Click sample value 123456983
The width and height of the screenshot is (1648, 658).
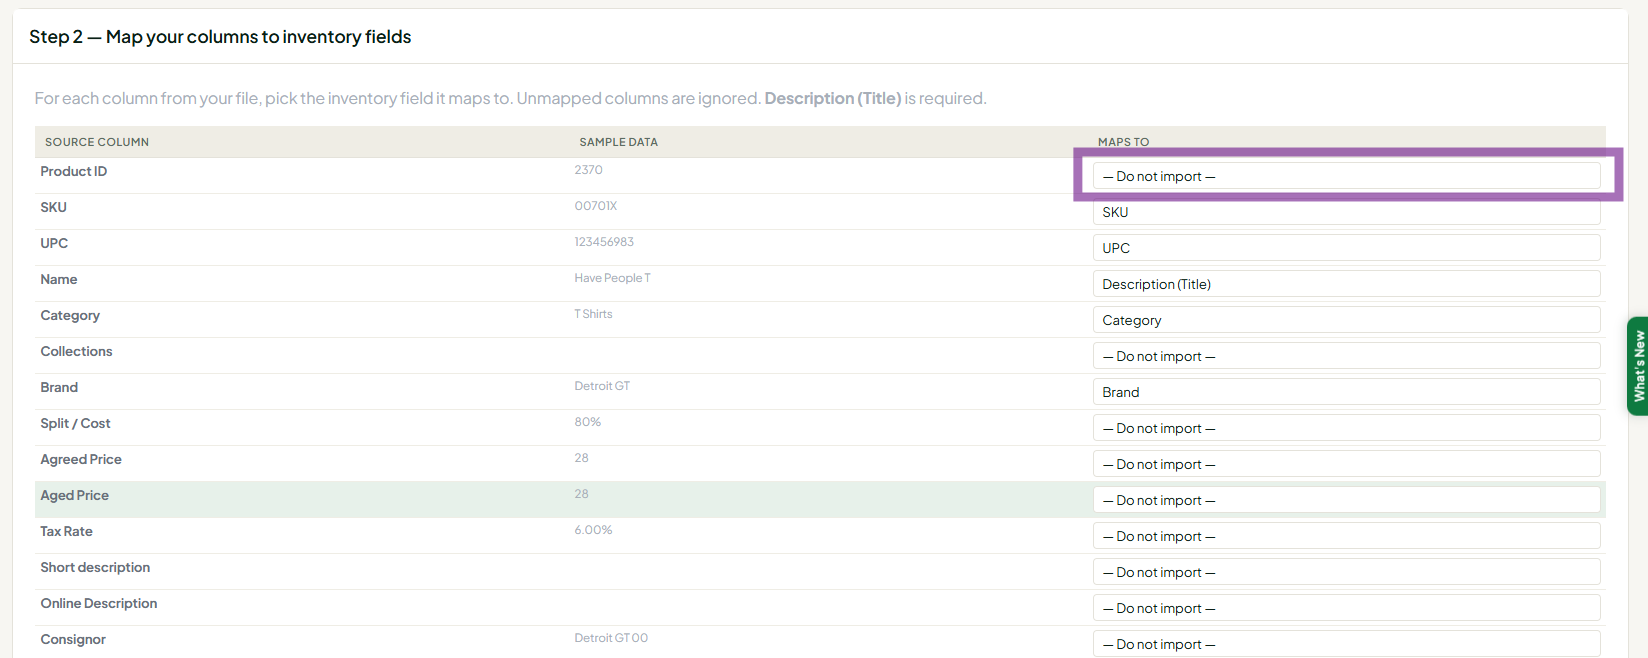click(604, 242)
